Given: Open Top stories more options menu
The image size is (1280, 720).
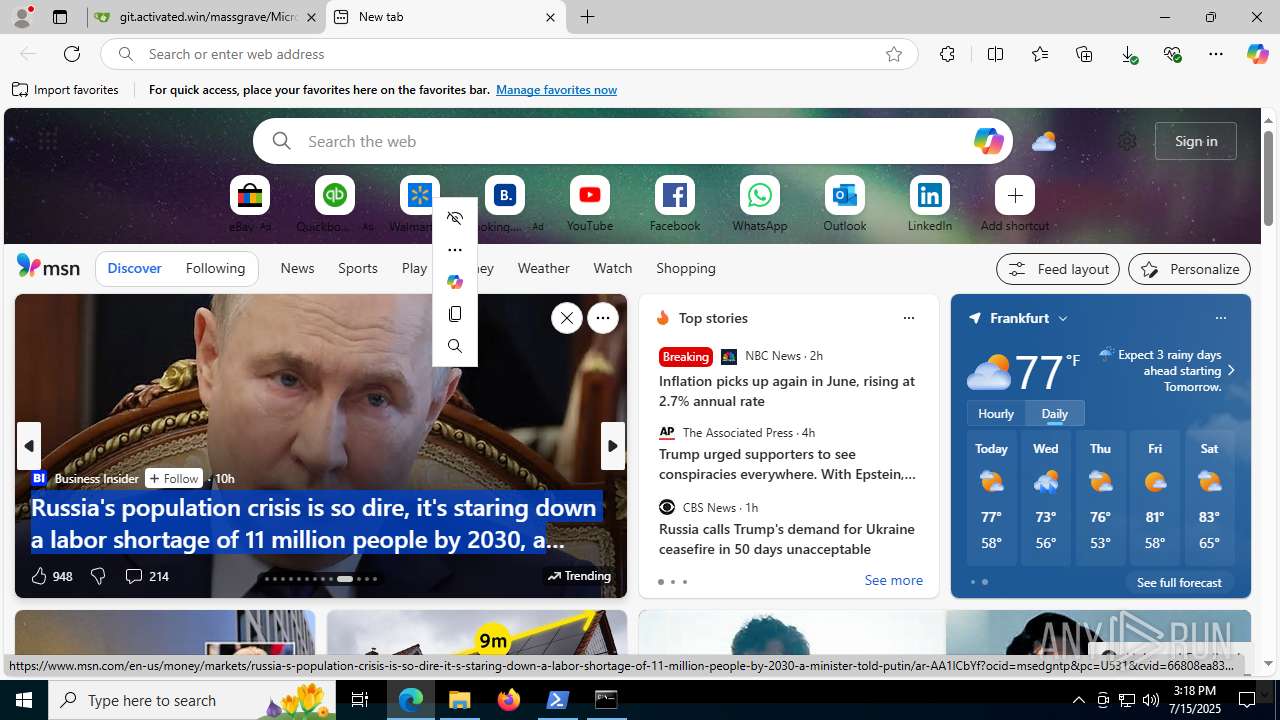Looking at the screenshot, I should (908, 318).
